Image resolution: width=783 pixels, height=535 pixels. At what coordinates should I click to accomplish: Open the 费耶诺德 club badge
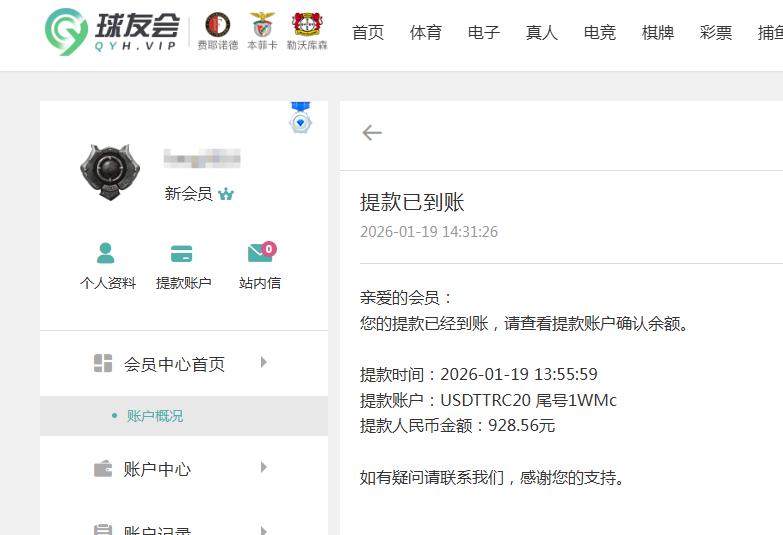click(218, 31)
